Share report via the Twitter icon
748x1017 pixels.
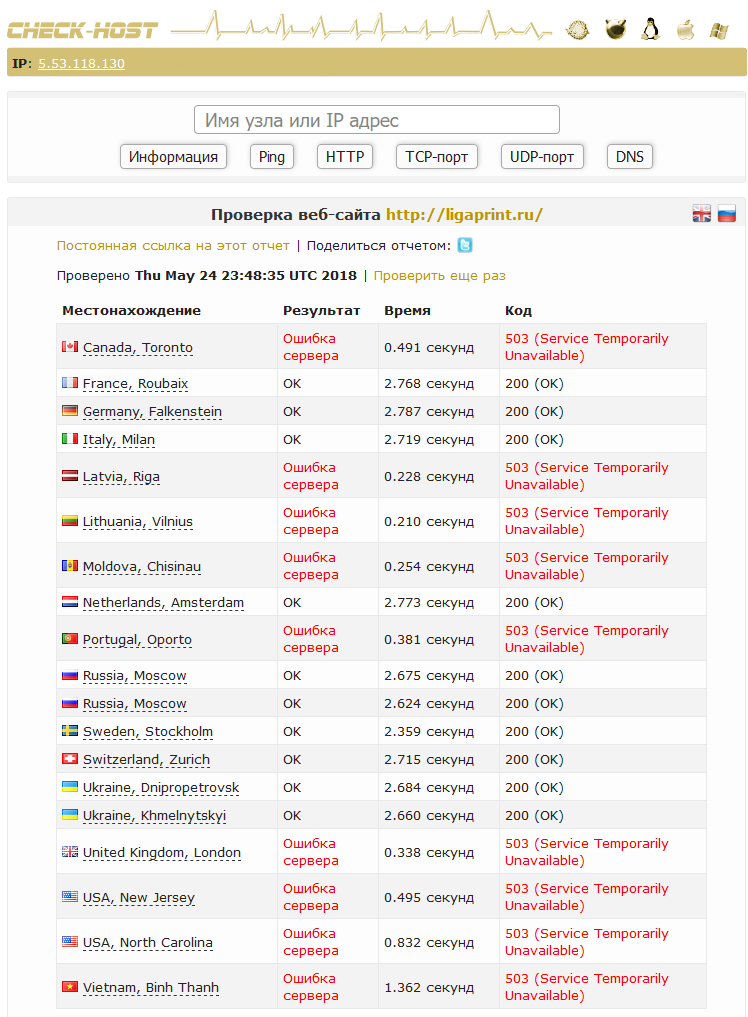(x=465, y=245)
